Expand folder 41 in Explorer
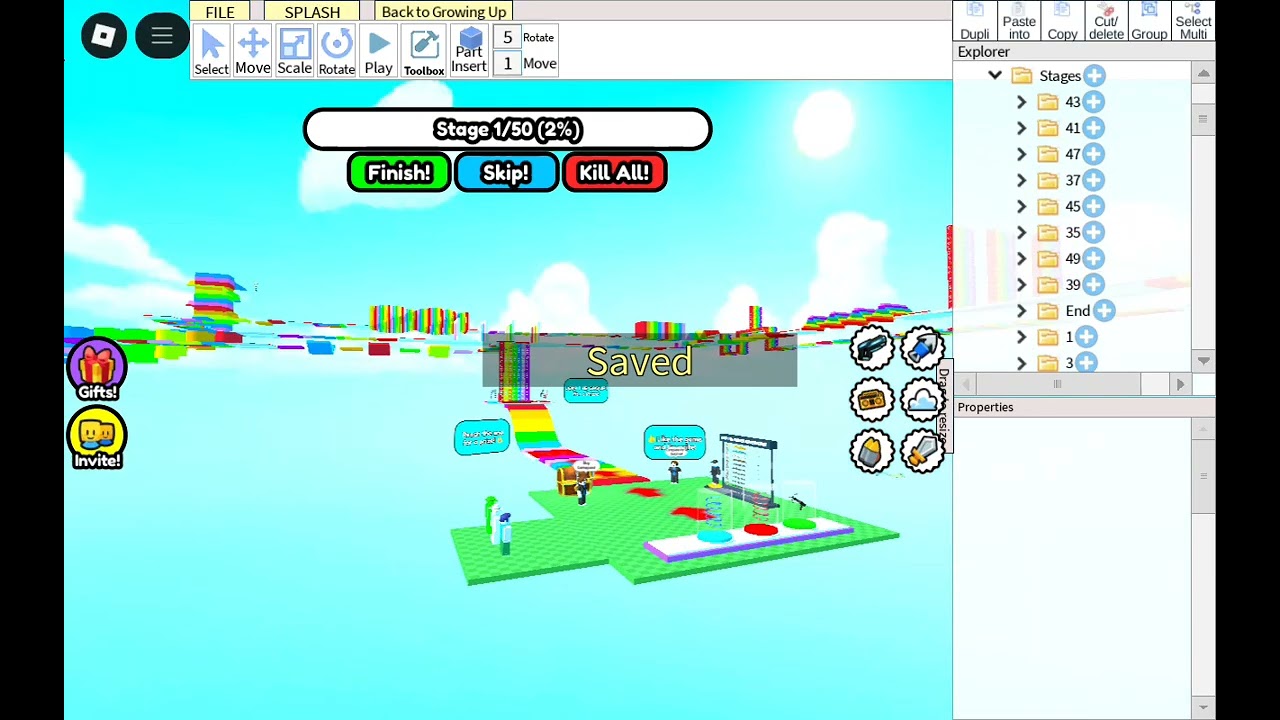1280x720 pixels. point(1021,128)
